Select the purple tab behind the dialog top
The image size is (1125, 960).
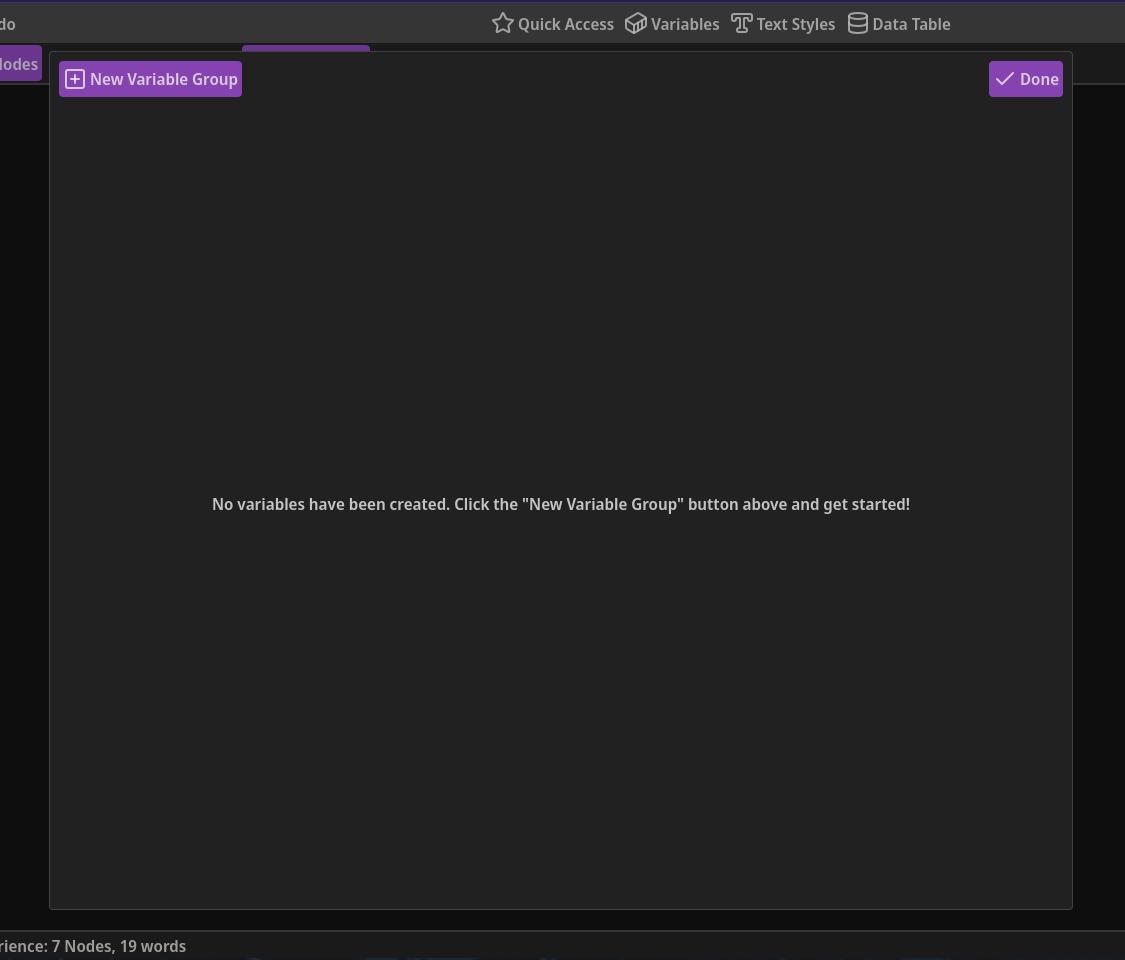pos(305,48)
